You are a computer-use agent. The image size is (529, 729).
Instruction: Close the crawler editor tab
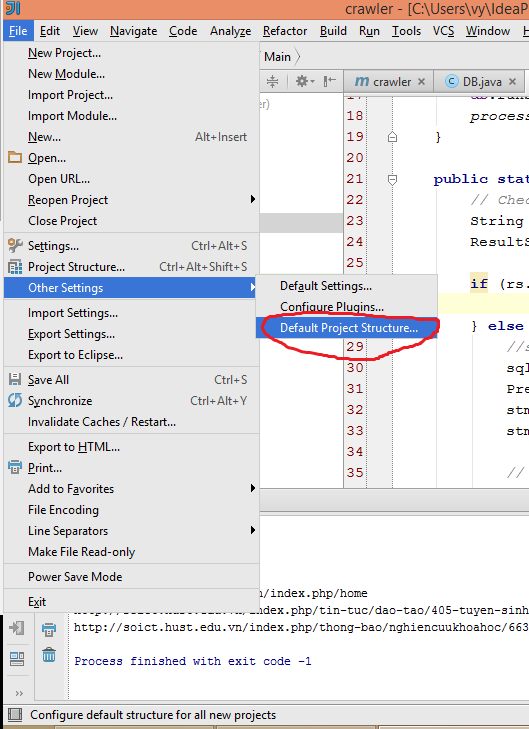point(421,82)
